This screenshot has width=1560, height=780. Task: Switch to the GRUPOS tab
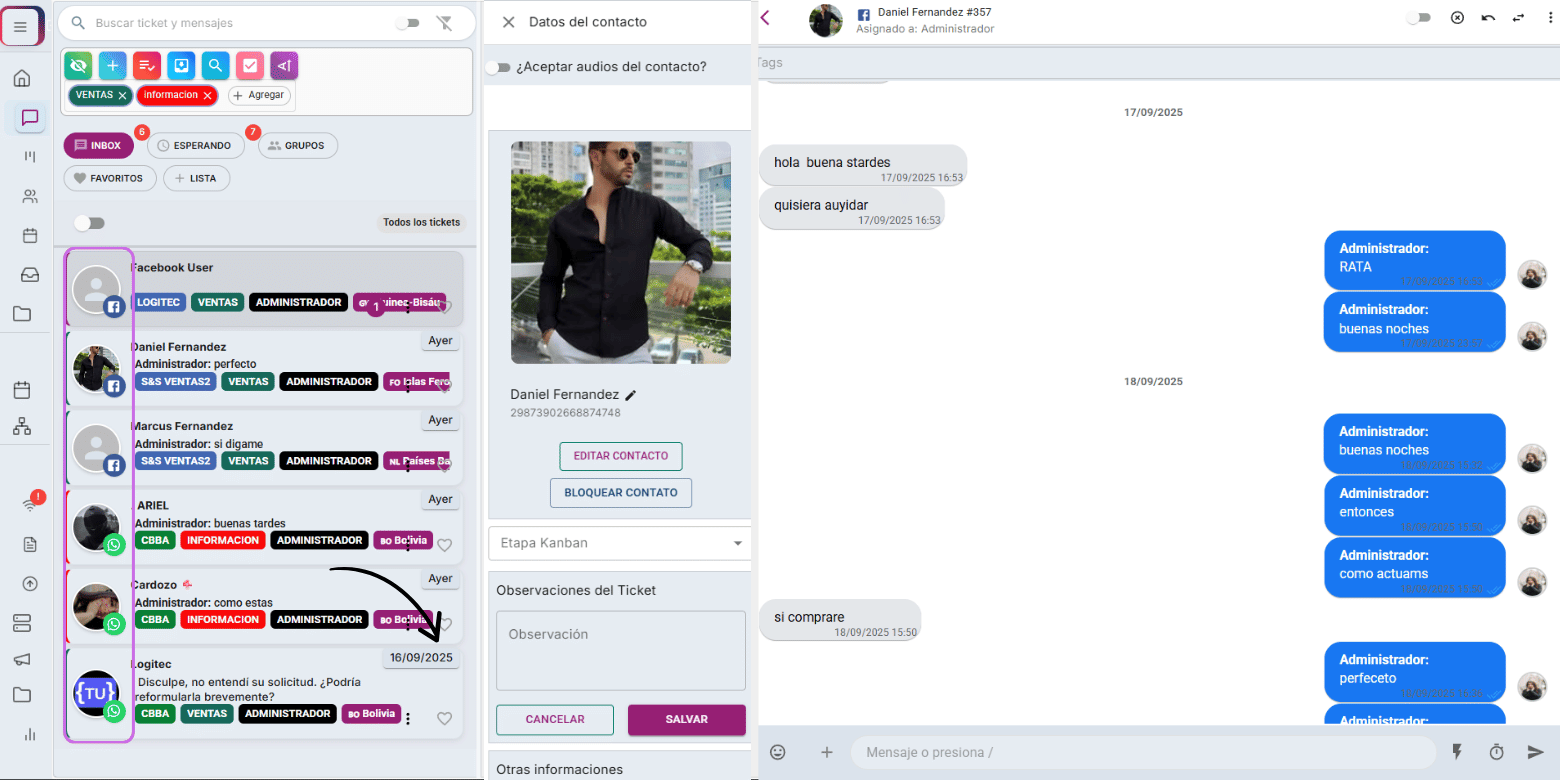(297, 145)
